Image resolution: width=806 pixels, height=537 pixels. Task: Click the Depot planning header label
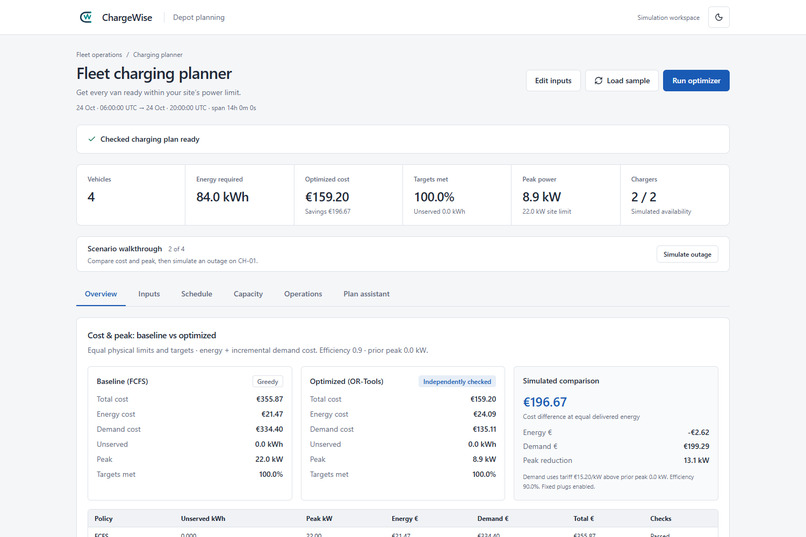[x=199, y=17]
